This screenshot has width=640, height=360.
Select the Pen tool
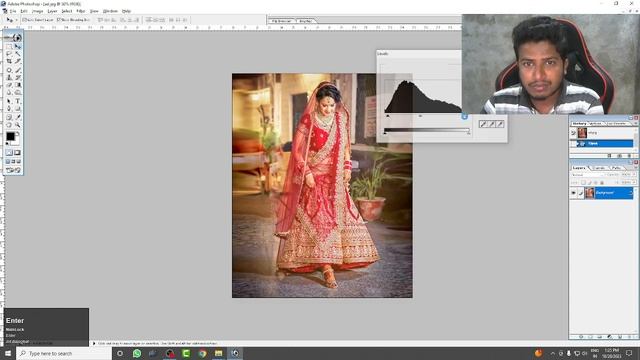click(9, 109)
